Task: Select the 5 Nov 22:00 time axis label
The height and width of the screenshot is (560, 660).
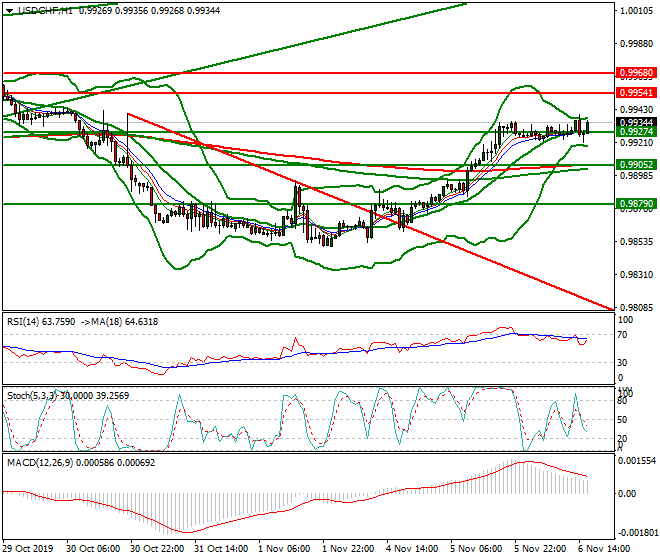Action: pyautogui.click(x=540, y=549)
